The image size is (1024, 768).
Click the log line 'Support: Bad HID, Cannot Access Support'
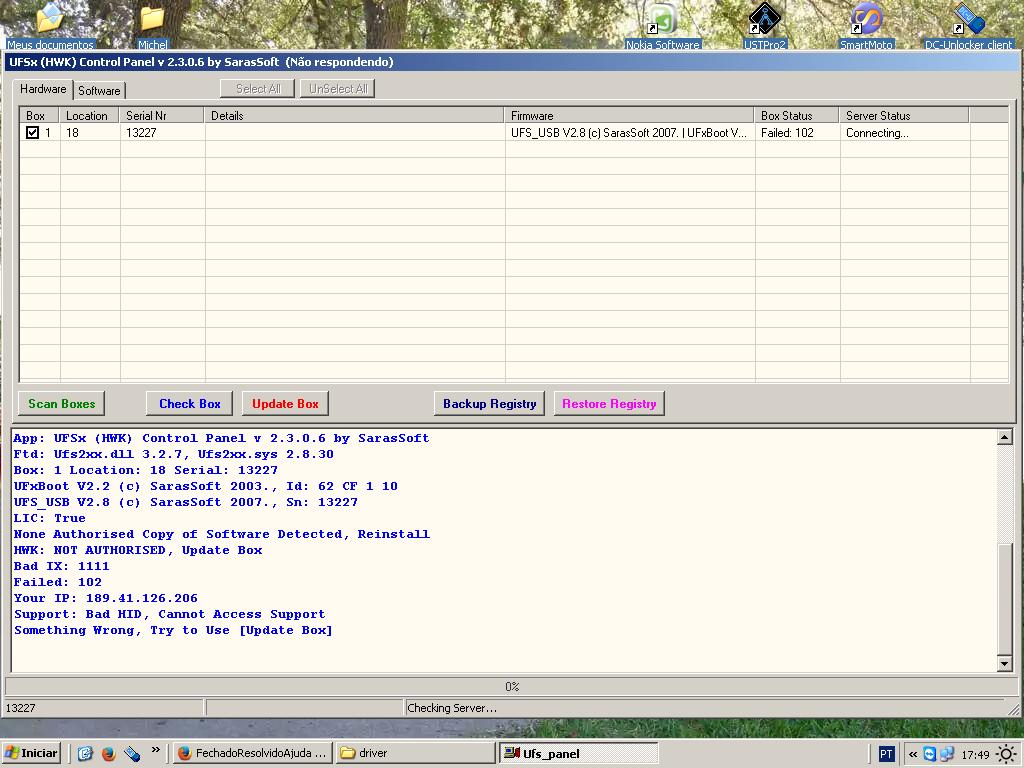(x=170, y=615)
